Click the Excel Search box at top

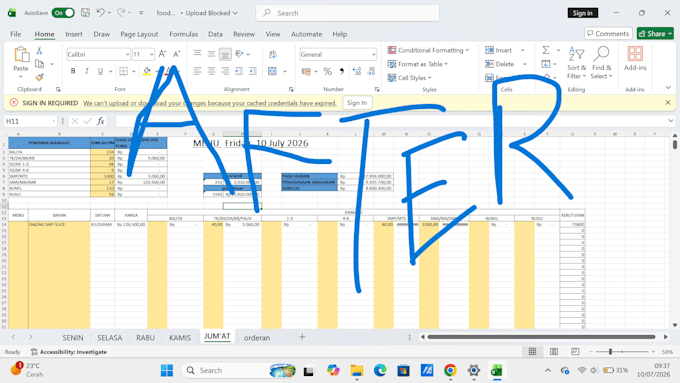click(347, 13)
